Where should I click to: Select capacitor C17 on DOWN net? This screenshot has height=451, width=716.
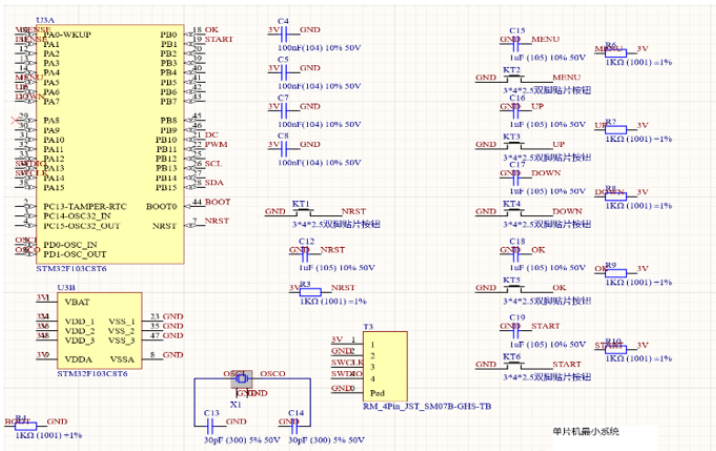(516, 178)
